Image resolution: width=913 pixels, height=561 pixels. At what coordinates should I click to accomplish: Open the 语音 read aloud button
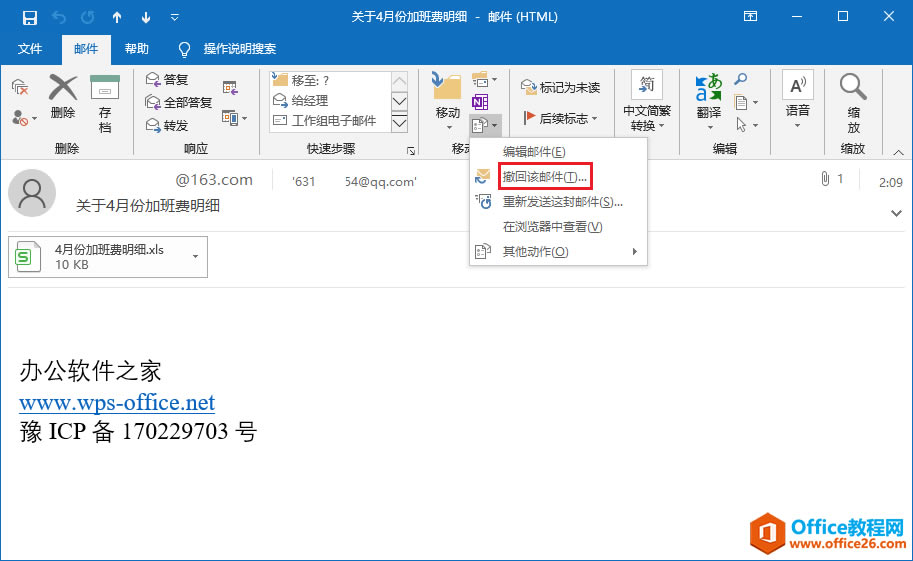[797, 100]
